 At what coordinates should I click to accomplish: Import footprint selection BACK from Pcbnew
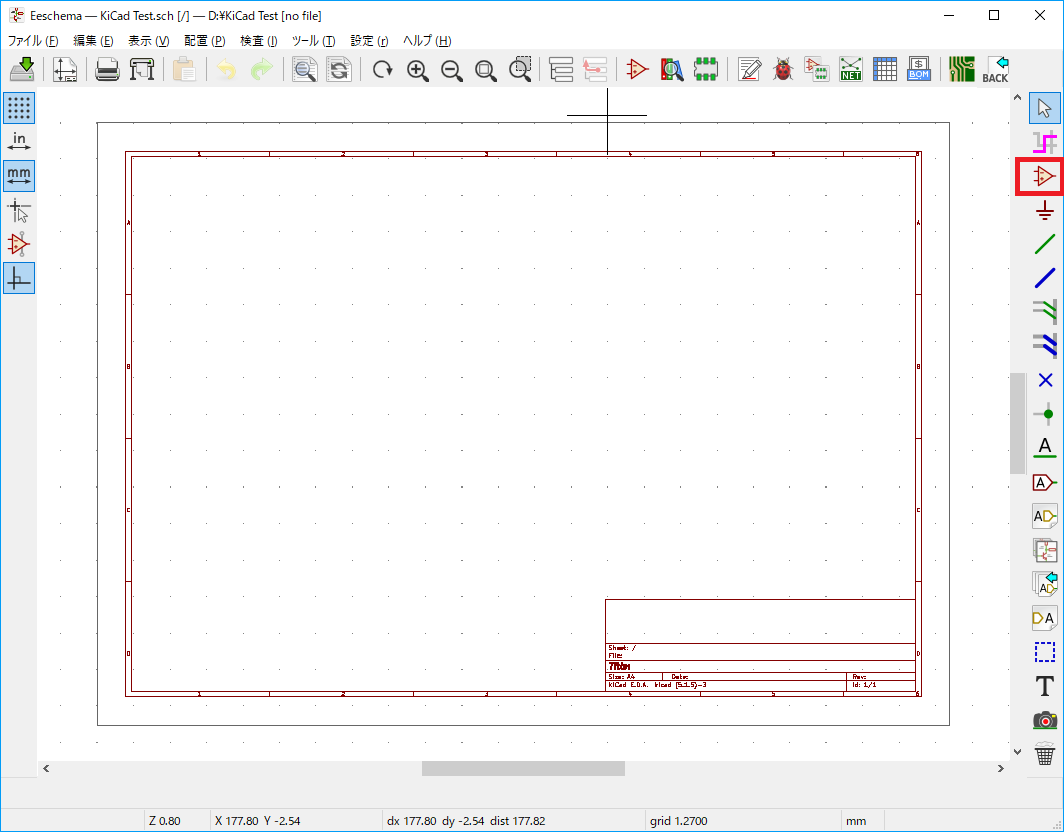(995, 69)
